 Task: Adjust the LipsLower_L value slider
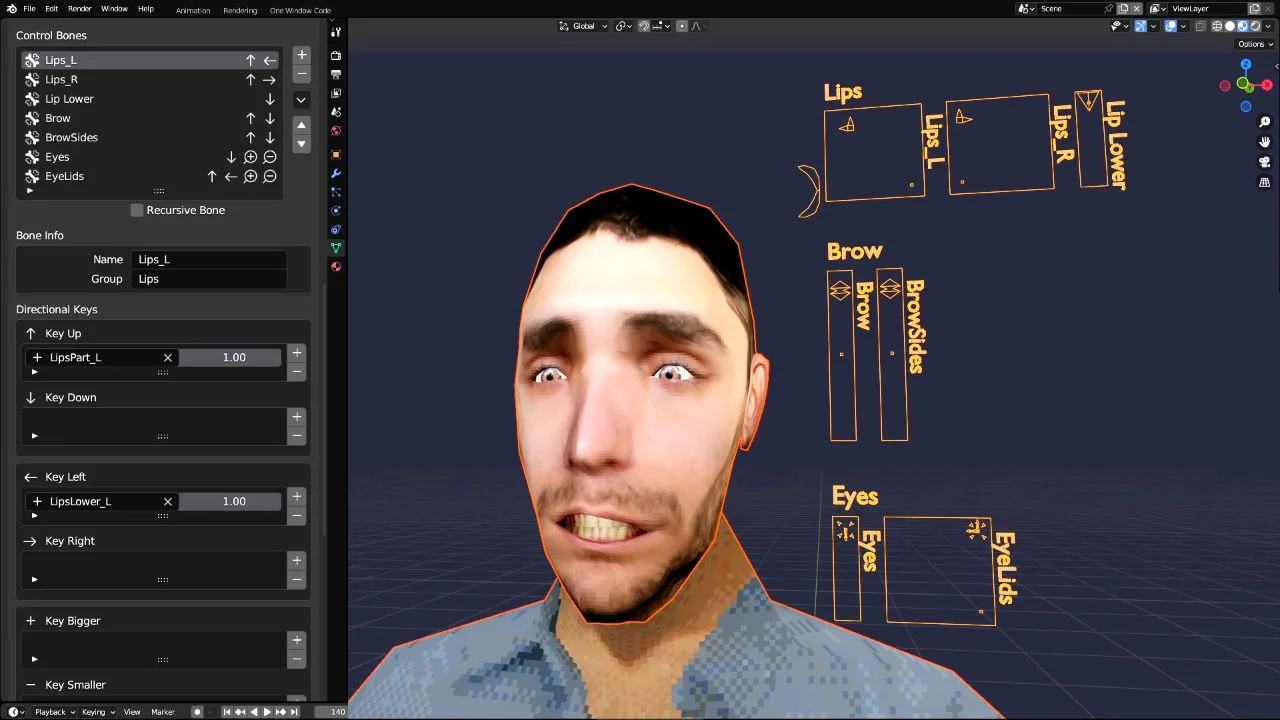[231, 501]
